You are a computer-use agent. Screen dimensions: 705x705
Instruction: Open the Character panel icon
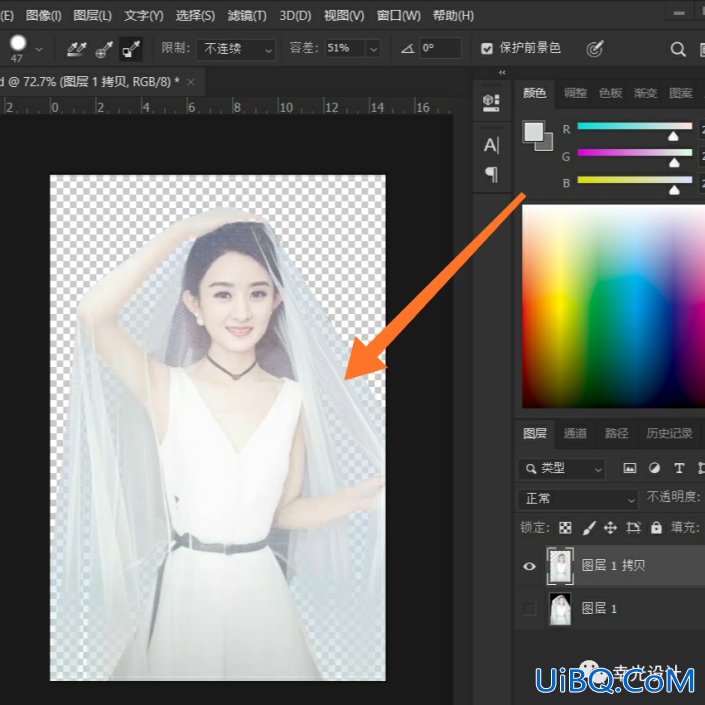491,145
